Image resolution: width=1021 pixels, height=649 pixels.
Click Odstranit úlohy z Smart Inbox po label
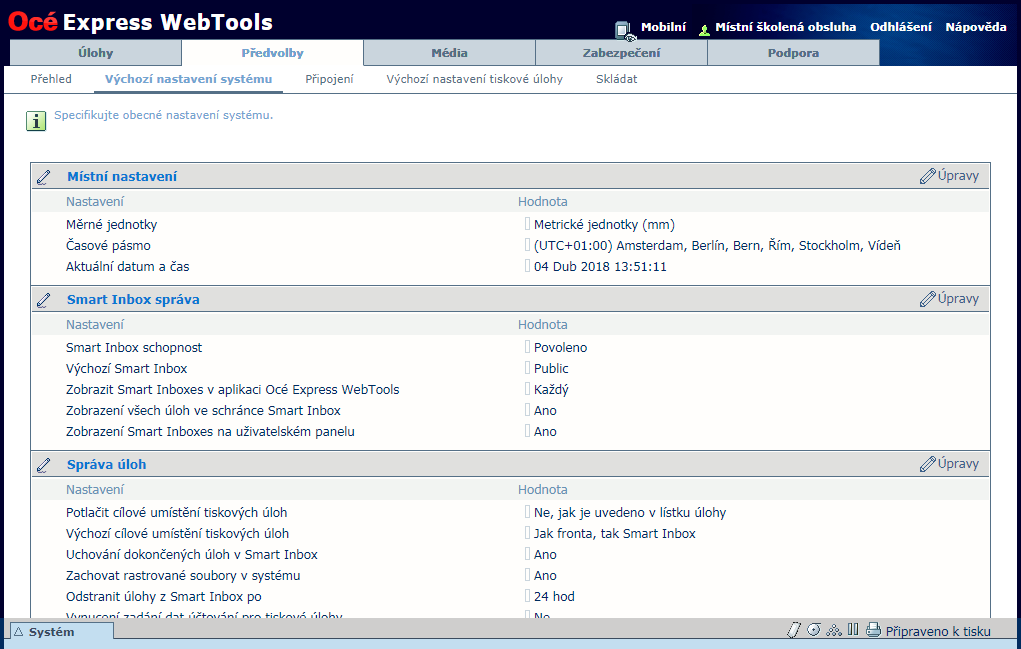(163, 596)
